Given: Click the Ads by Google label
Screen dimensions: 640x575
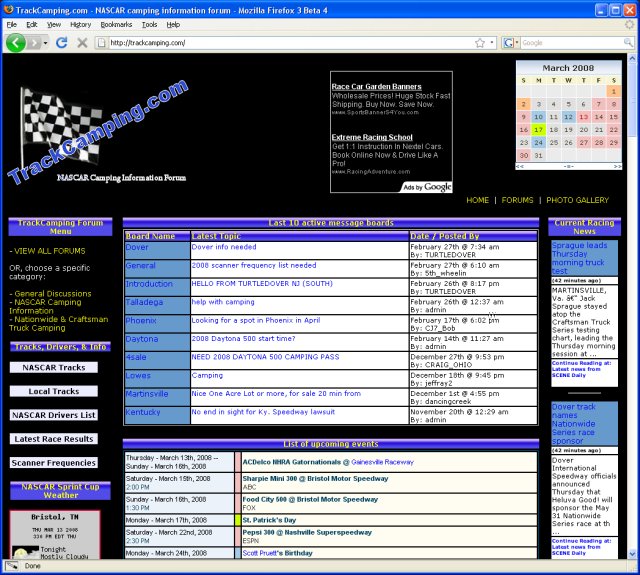Looking at the screenshot, I should click(427, 187).
